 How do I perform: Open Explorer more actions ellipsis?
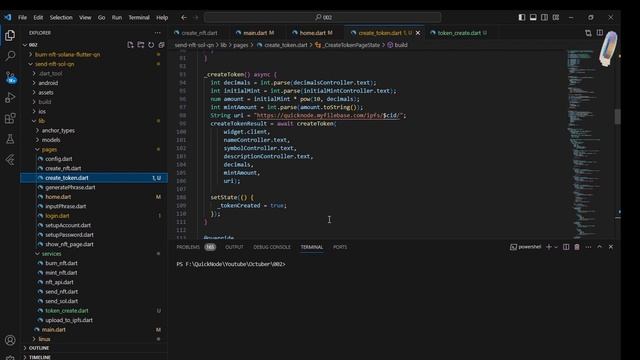(158, 33)
